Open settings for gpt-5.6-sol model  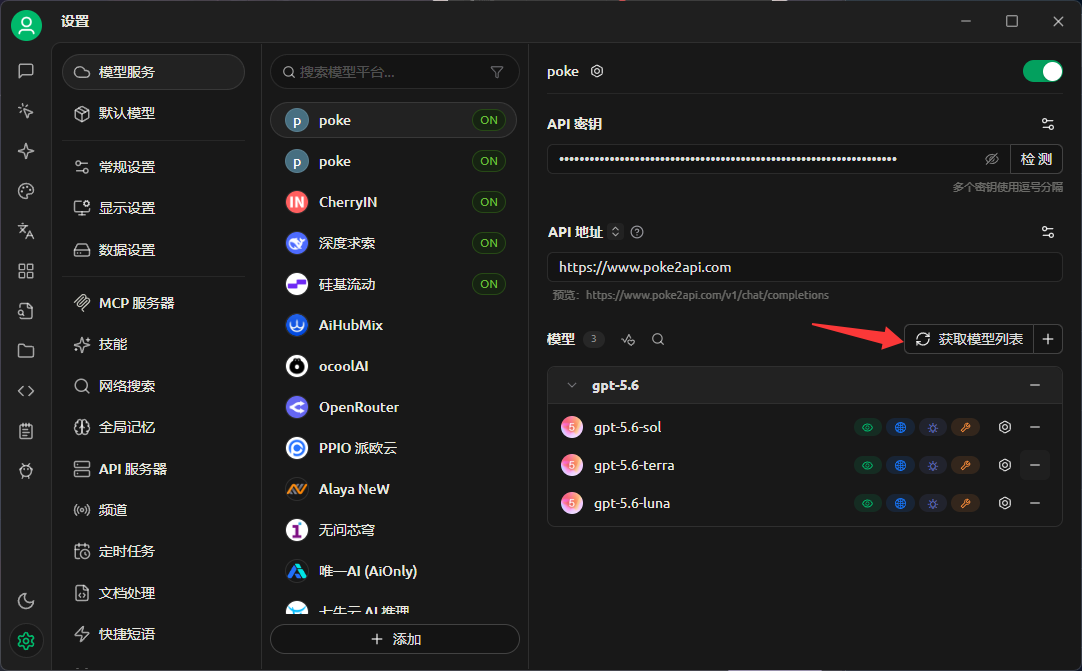pos(1005,427)
